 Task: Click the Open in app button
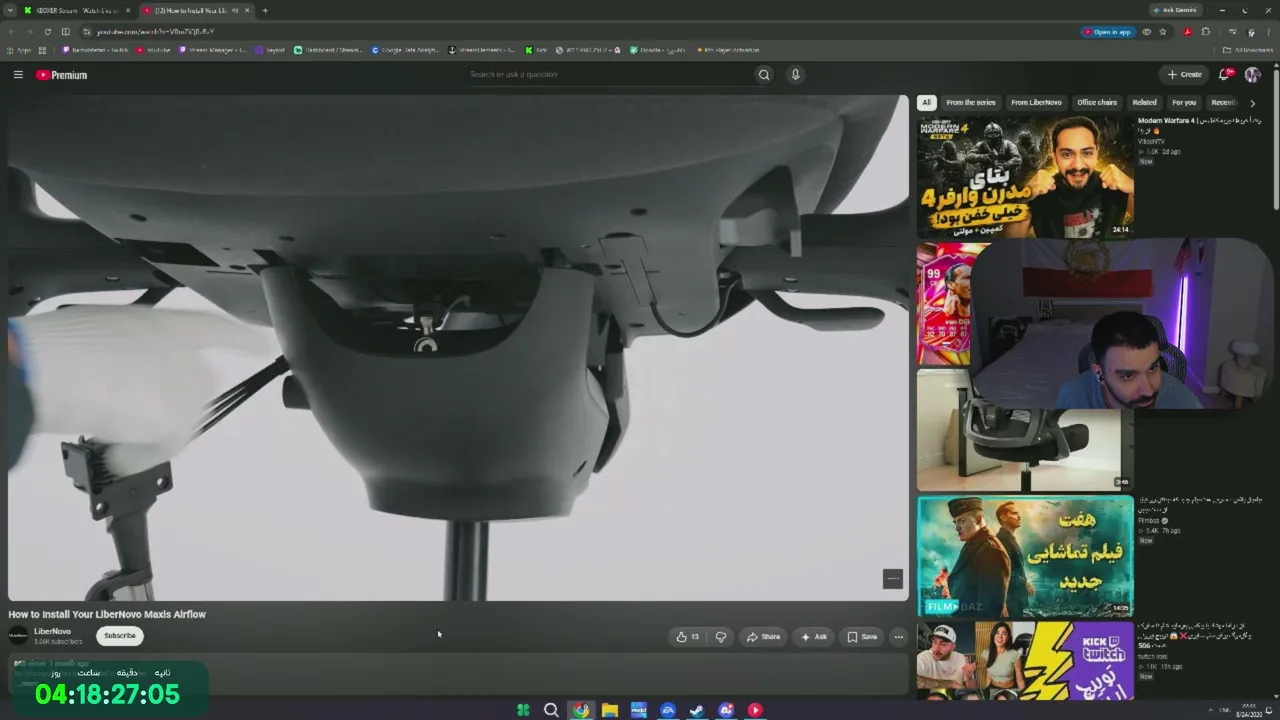(1107, 32)
